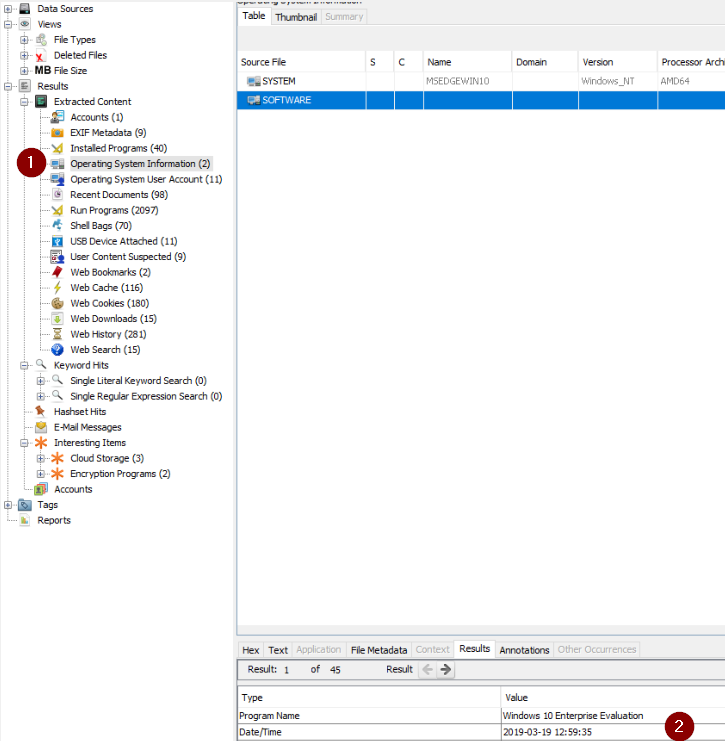Open the File Metadata tab
This screenshot has height=741, width=725.
click(378, 650)
